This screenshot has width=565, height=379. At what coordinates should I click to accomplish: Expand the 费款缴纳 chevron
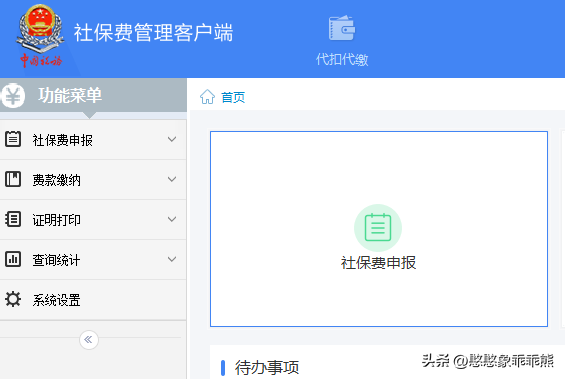pos(172,179)
